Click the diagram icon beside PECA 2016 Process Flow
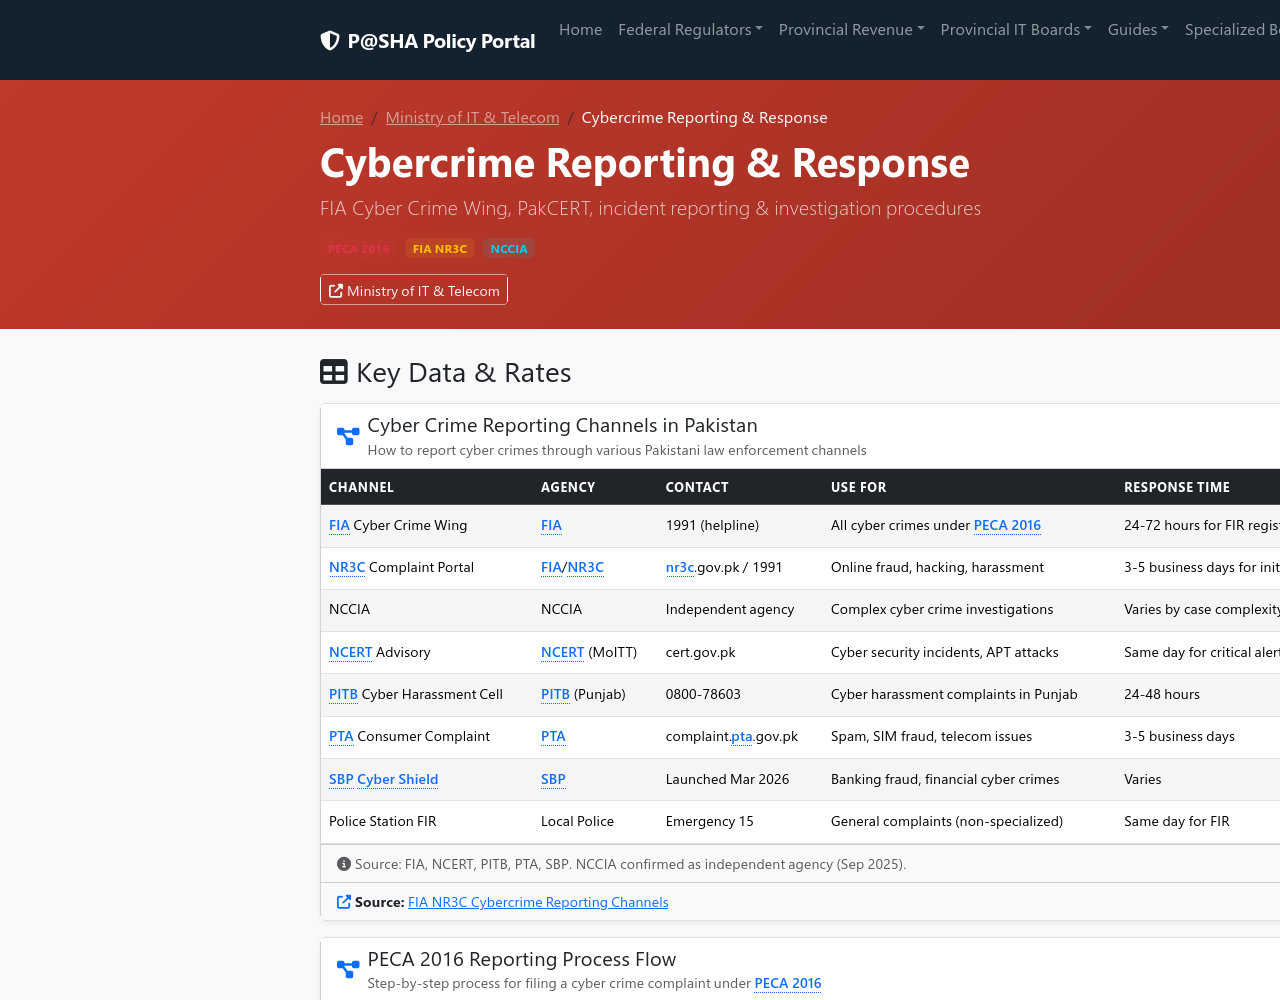Viewport: 1280px width, 1000px height. pos(348,969)
